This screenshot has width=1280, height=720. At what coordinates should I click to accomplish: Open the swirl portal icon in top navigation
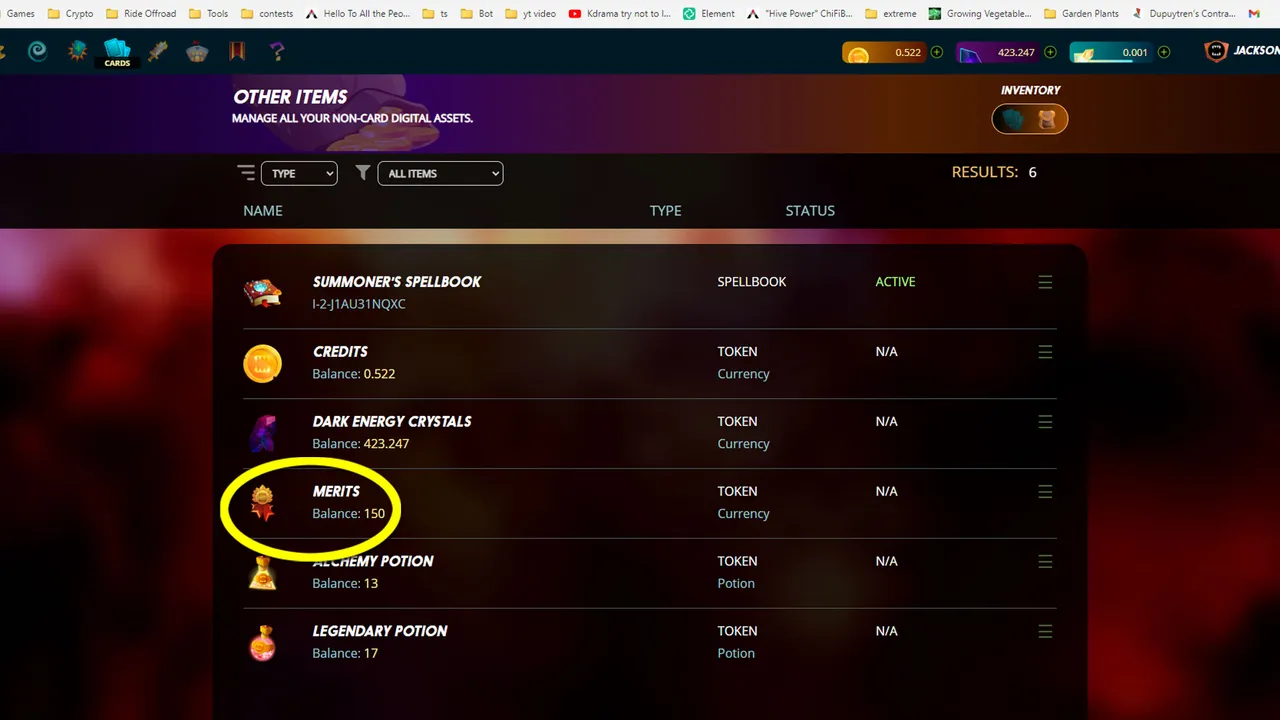point(37,52)
